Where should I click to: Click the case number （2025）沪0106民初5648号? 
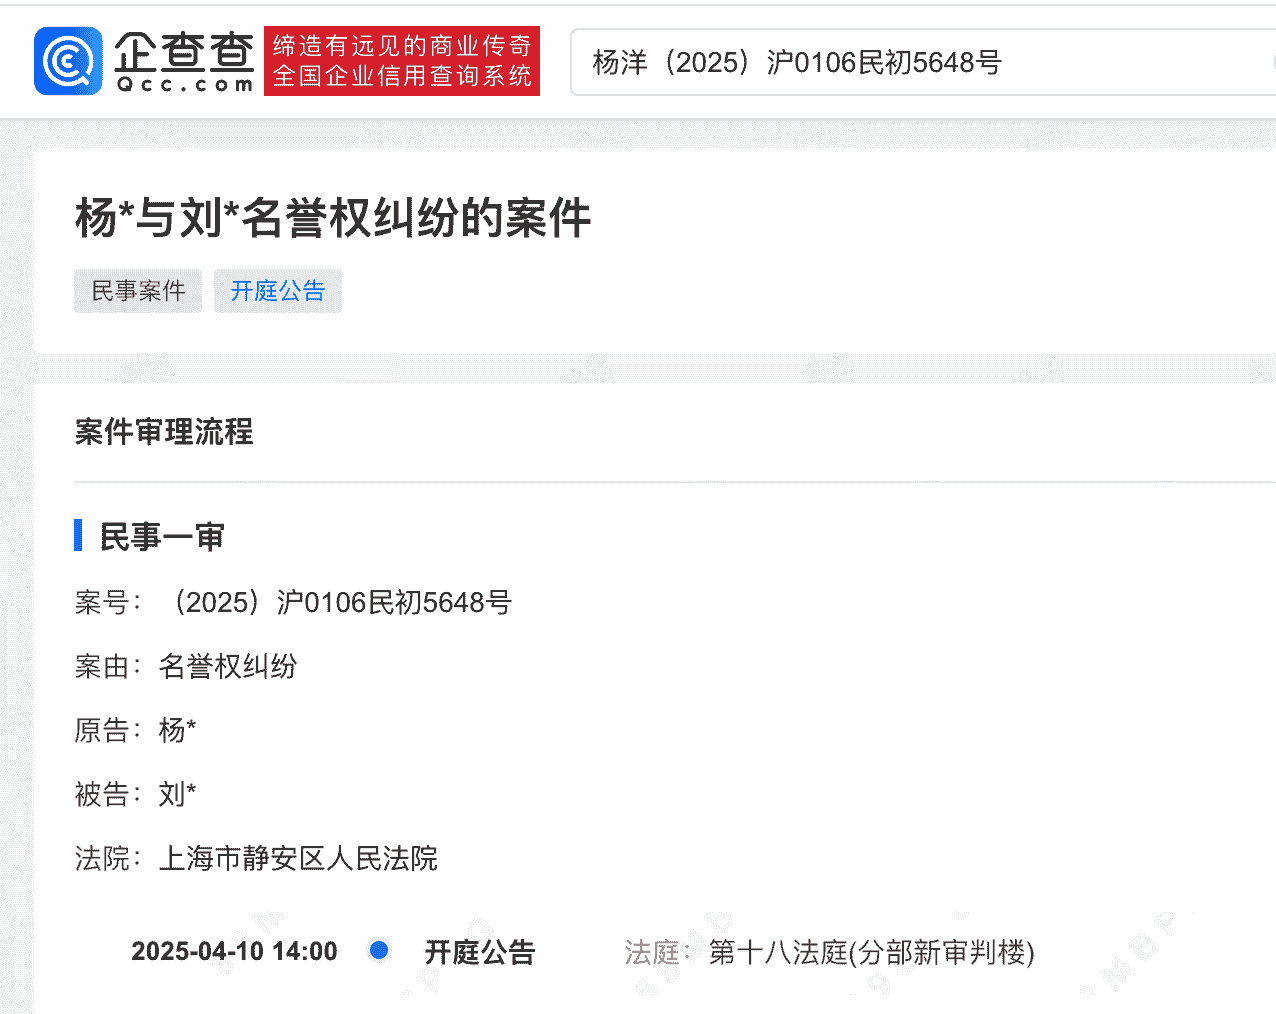(x=340, y=602)
